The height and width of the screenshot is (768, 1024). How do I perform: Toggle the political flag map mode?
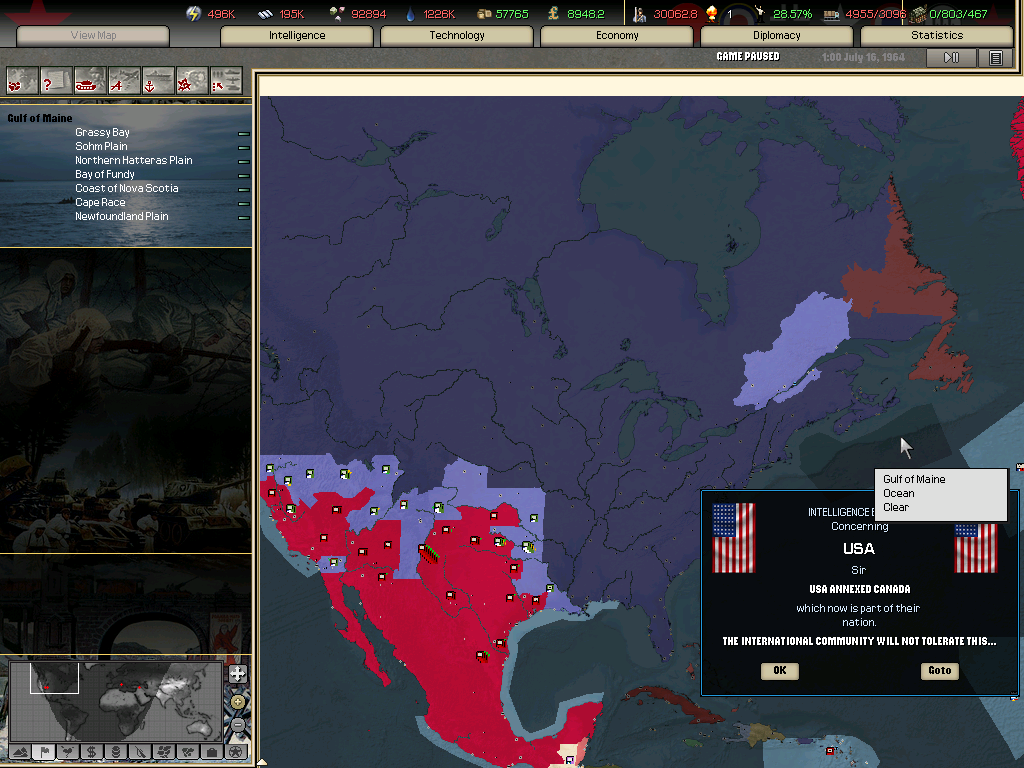click(43, 751)
